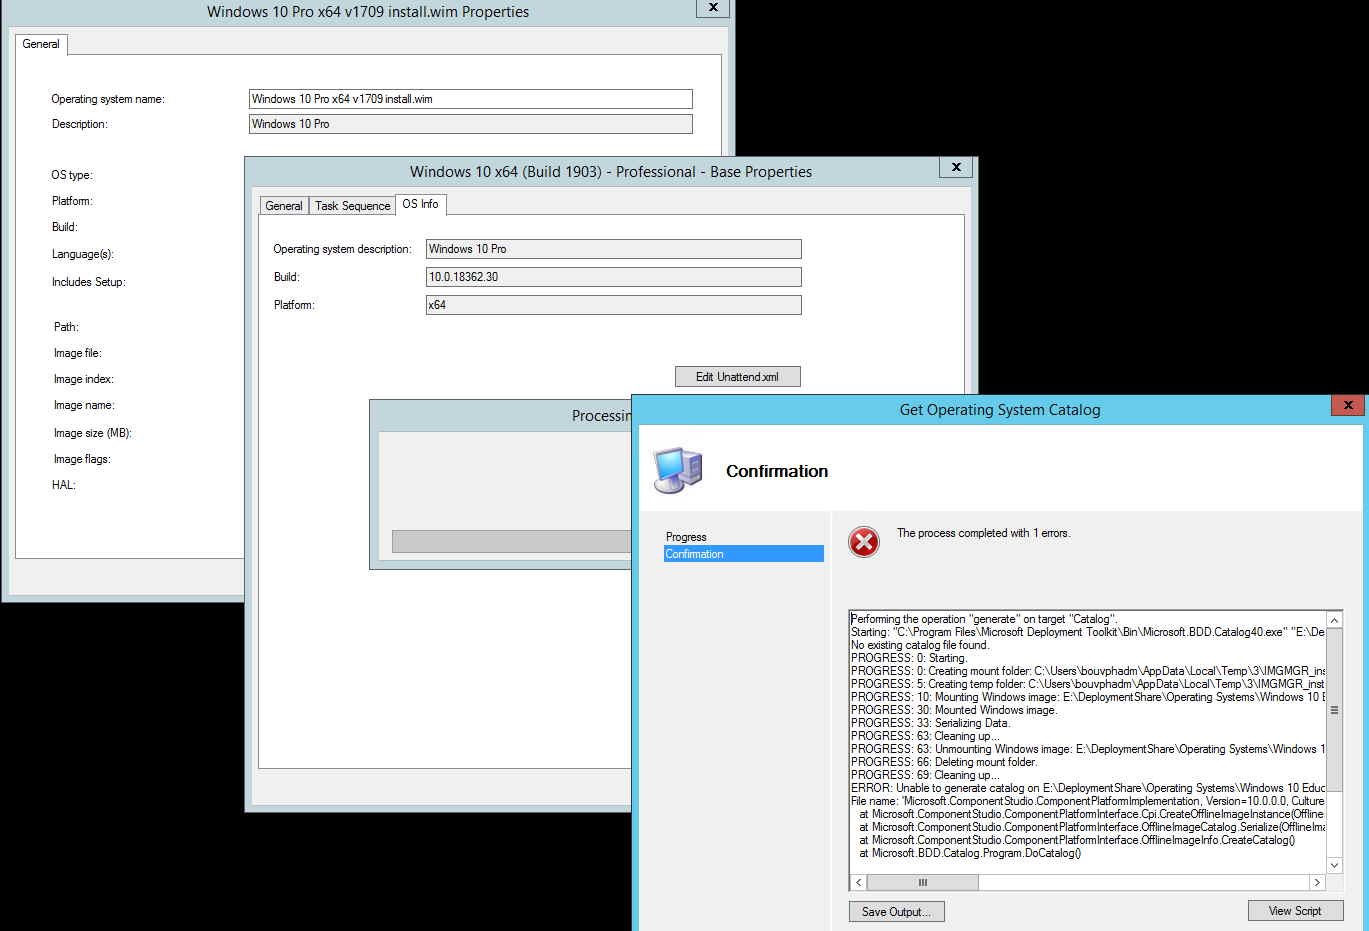Click the Edit Unattend.xml button
Viewport: 1369px width, 931px height.
point(737,376)
